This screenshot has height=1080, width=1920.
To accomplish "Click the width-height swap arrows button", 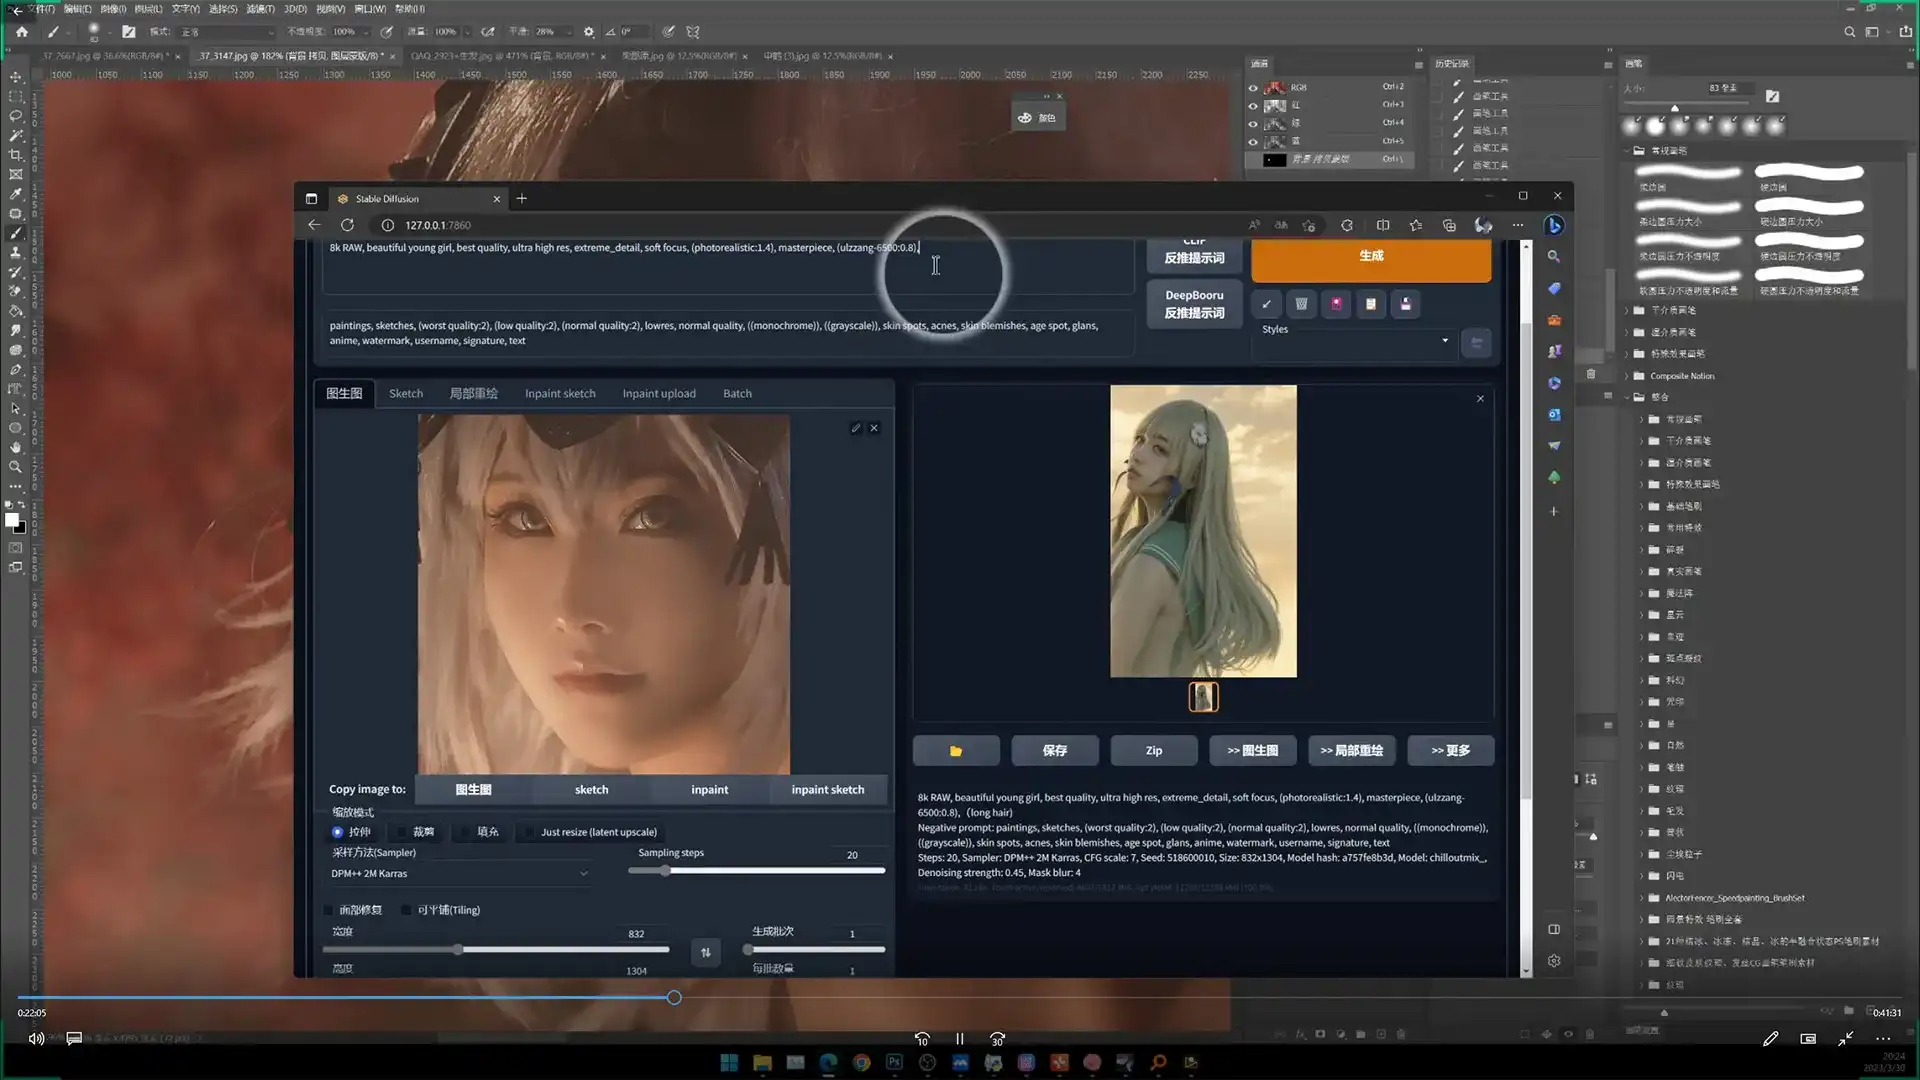I will [x=705, y=952].
